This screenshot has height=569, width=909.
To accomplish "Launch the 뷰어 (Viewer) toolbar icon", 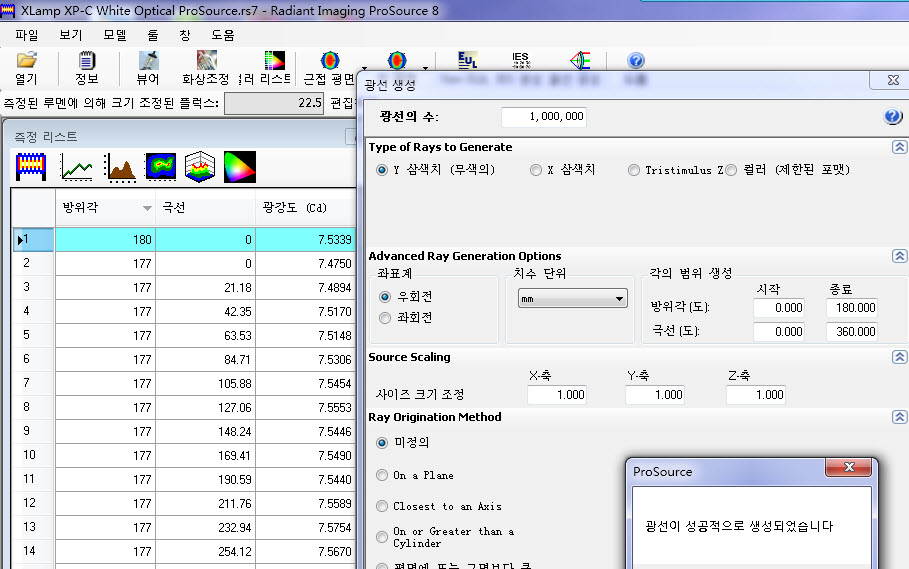I will (x=148, y=60).
